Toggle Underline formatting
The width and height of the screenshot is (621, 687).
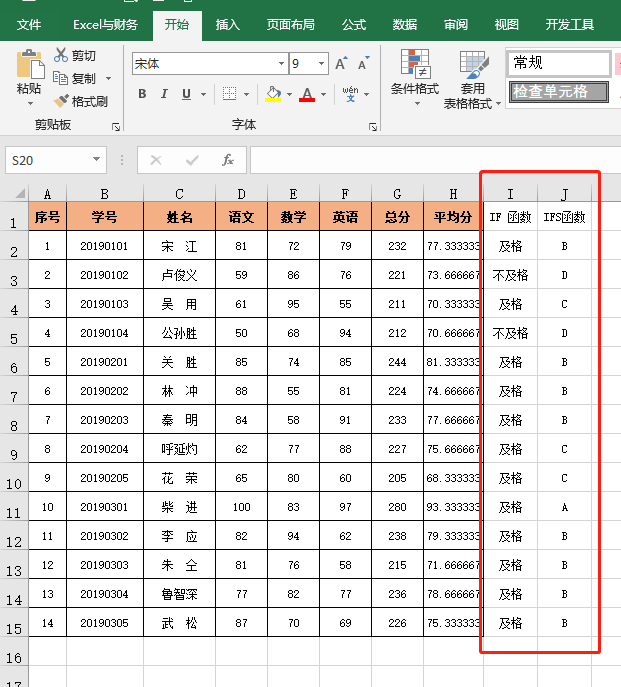[x=186, y=94]
